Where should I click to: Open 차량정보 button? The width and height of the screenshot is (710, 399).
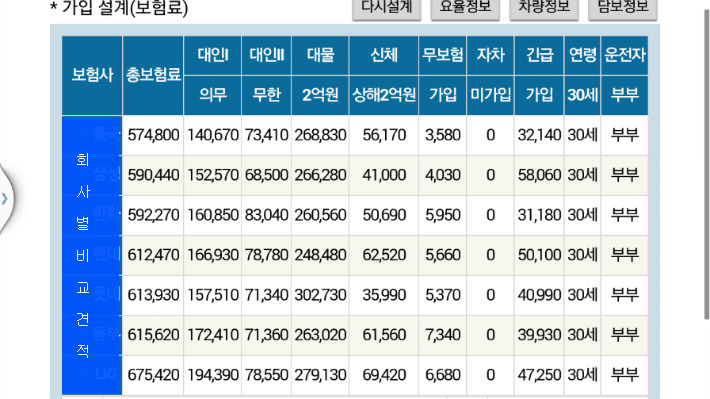click(544, 9)
